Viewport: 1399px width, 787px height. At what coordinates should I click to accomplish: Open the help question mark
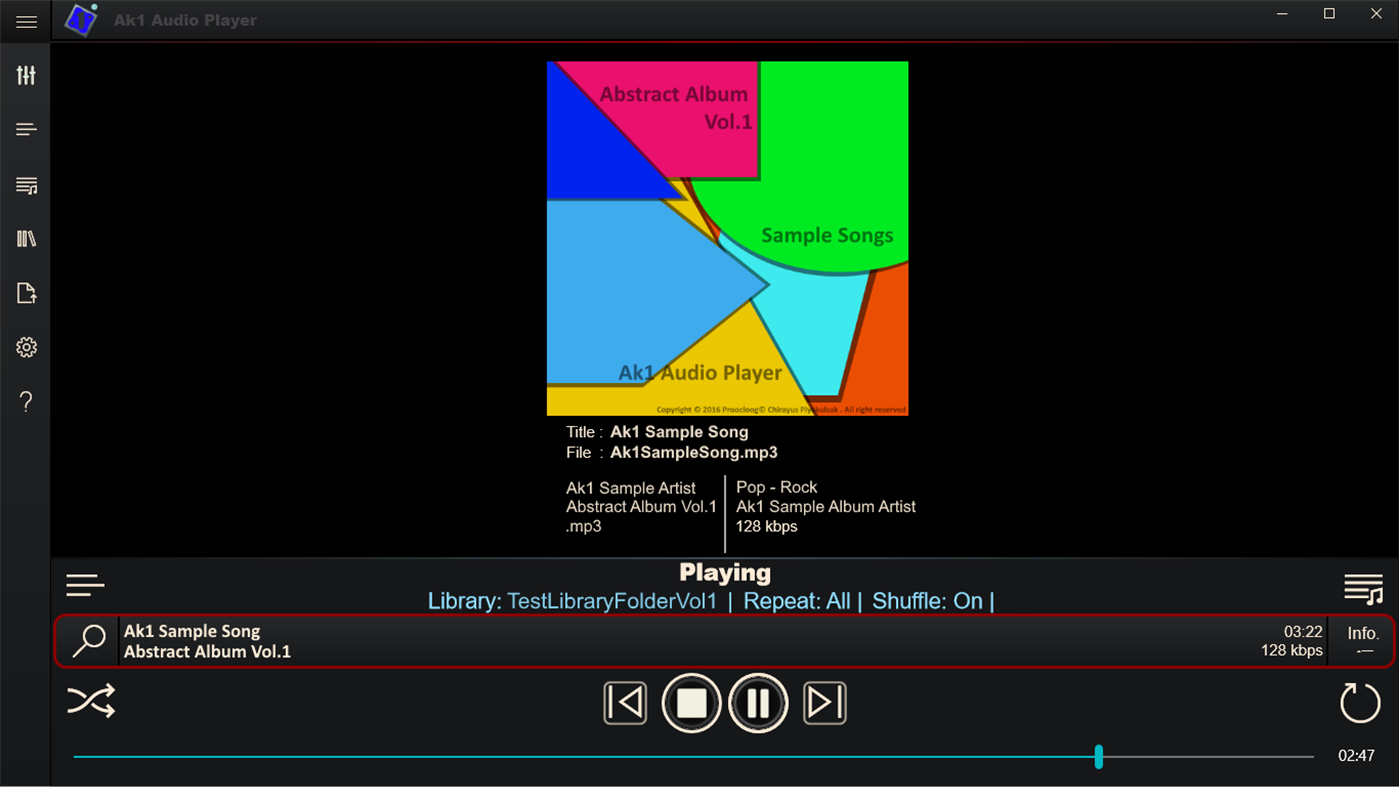pyautogui.click(x=25, y=401)
